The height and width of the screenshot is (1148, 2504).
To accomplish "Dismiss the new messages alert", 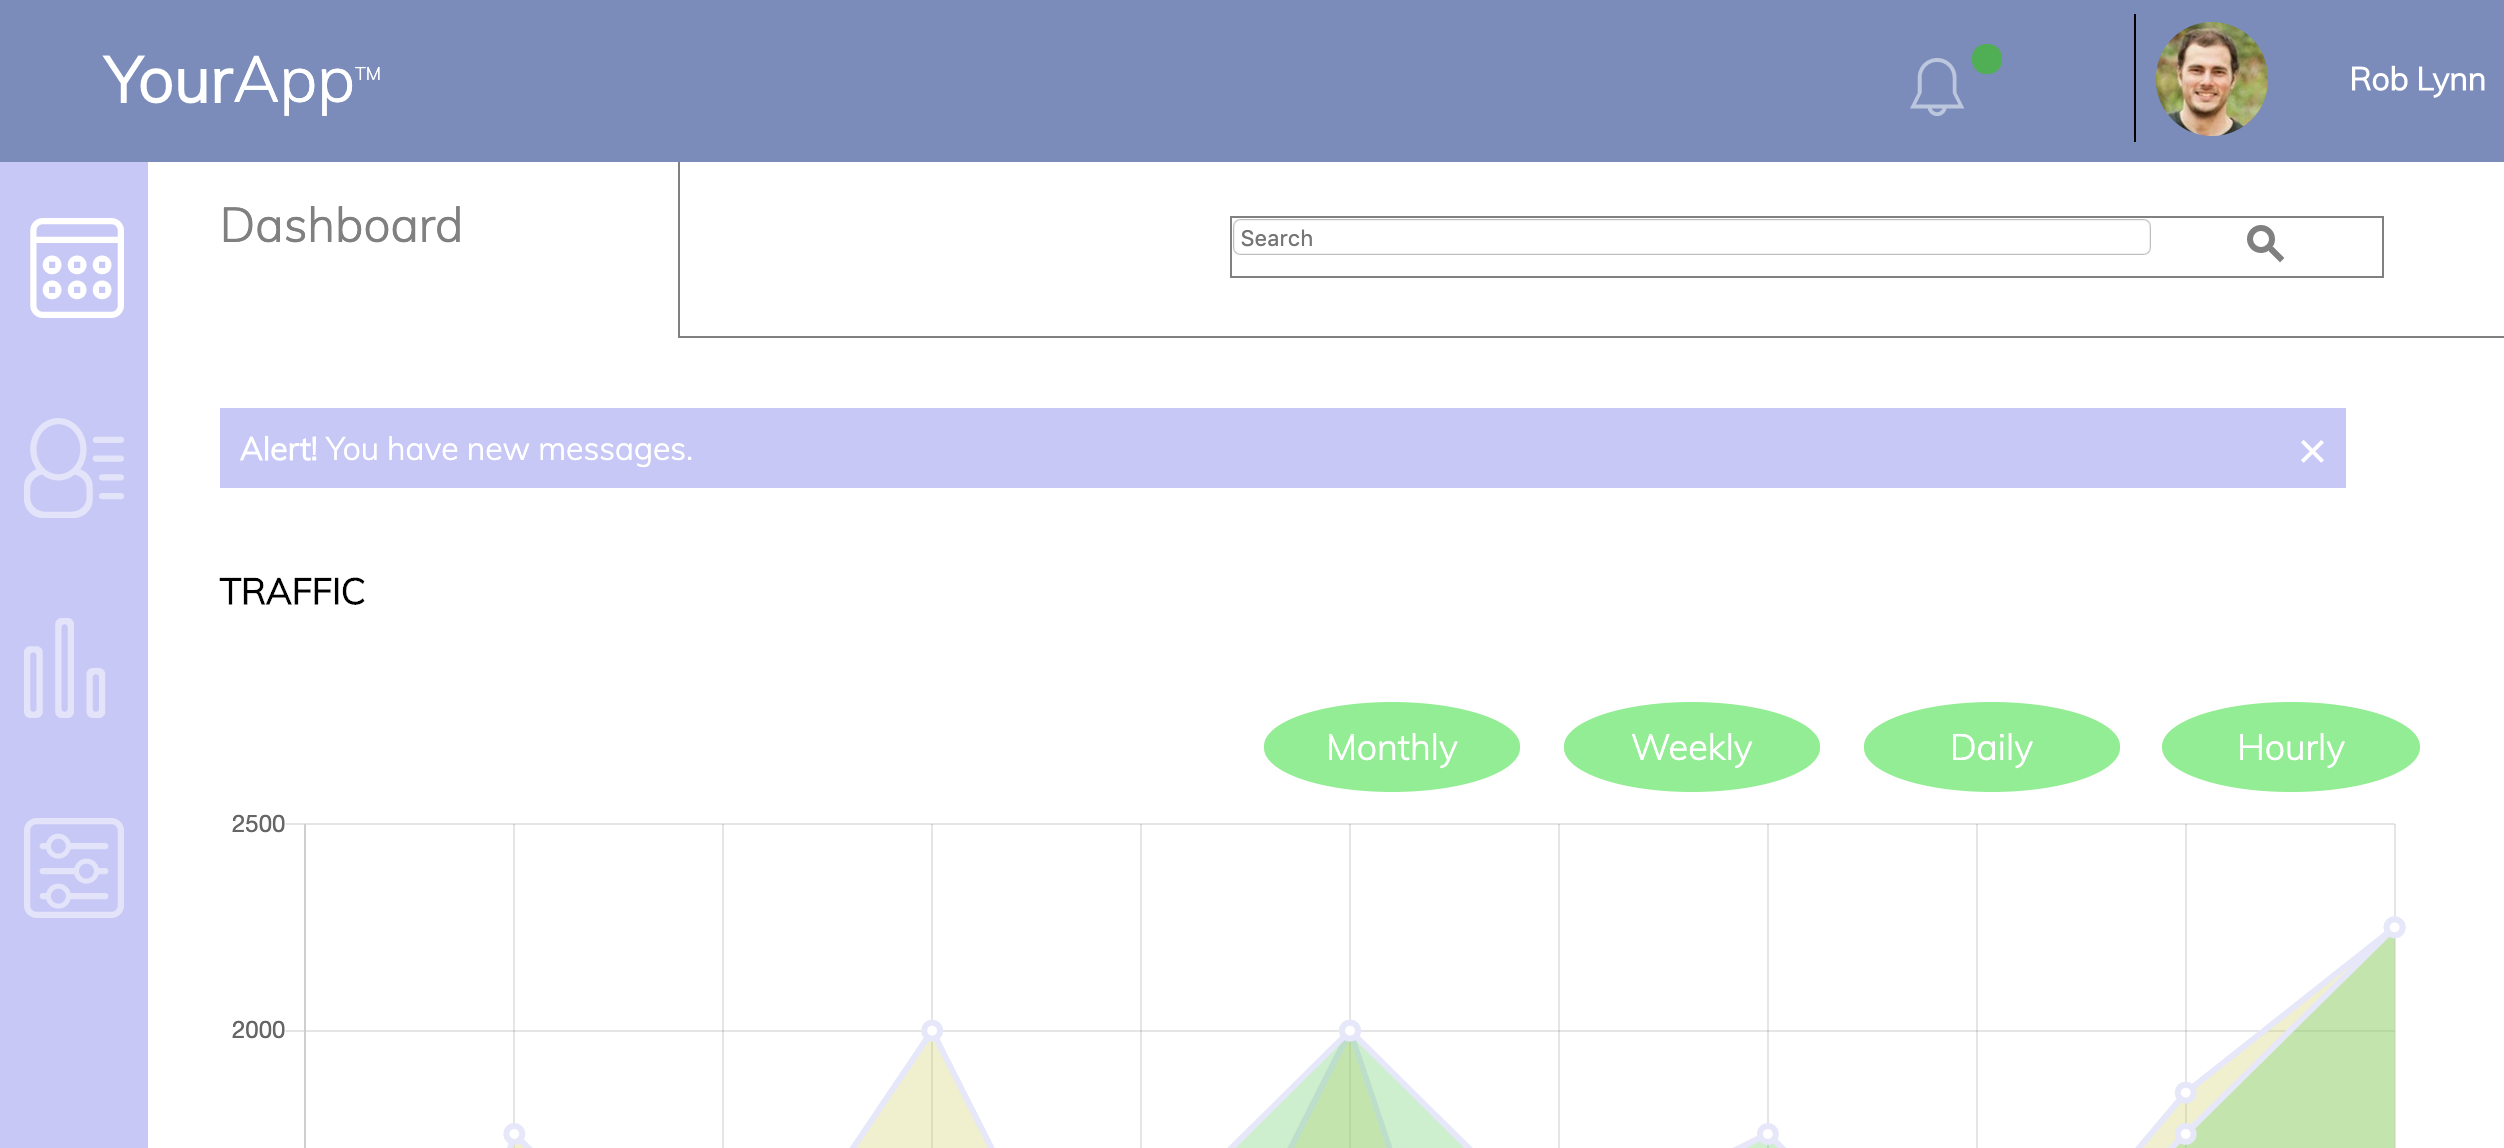I will point(2311,451).
